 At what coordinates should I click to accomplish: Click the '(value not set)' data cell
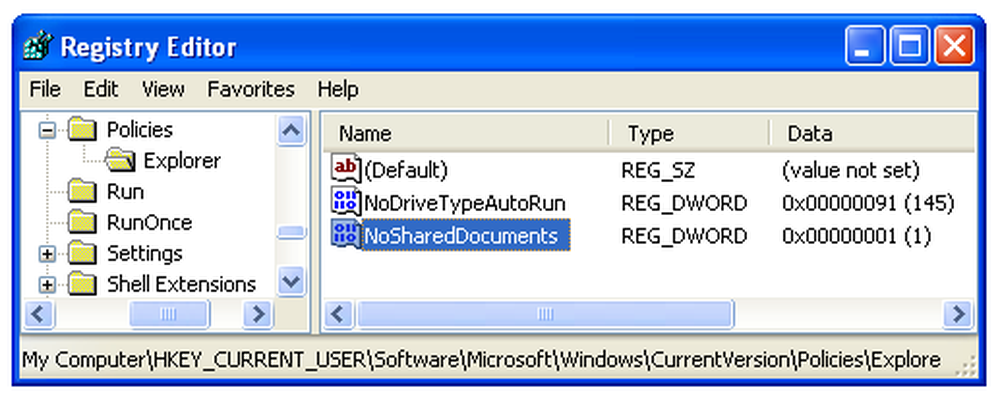click(x=851, y=170)
